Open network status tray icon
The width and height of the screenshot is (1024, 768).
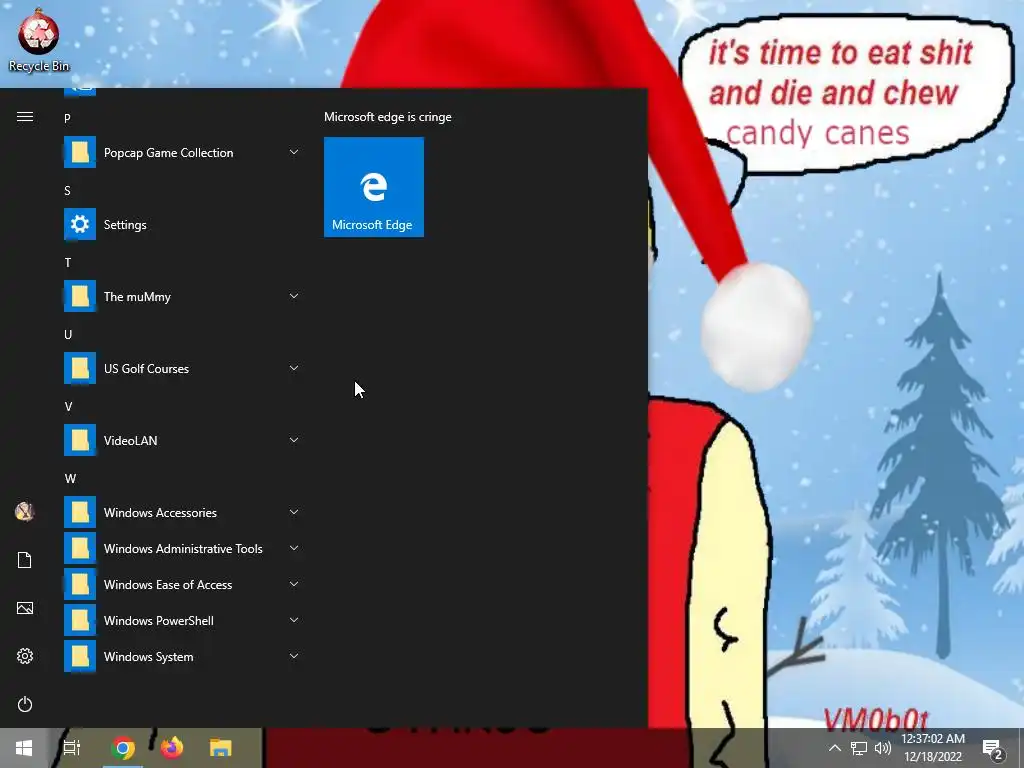click(859, 748)
